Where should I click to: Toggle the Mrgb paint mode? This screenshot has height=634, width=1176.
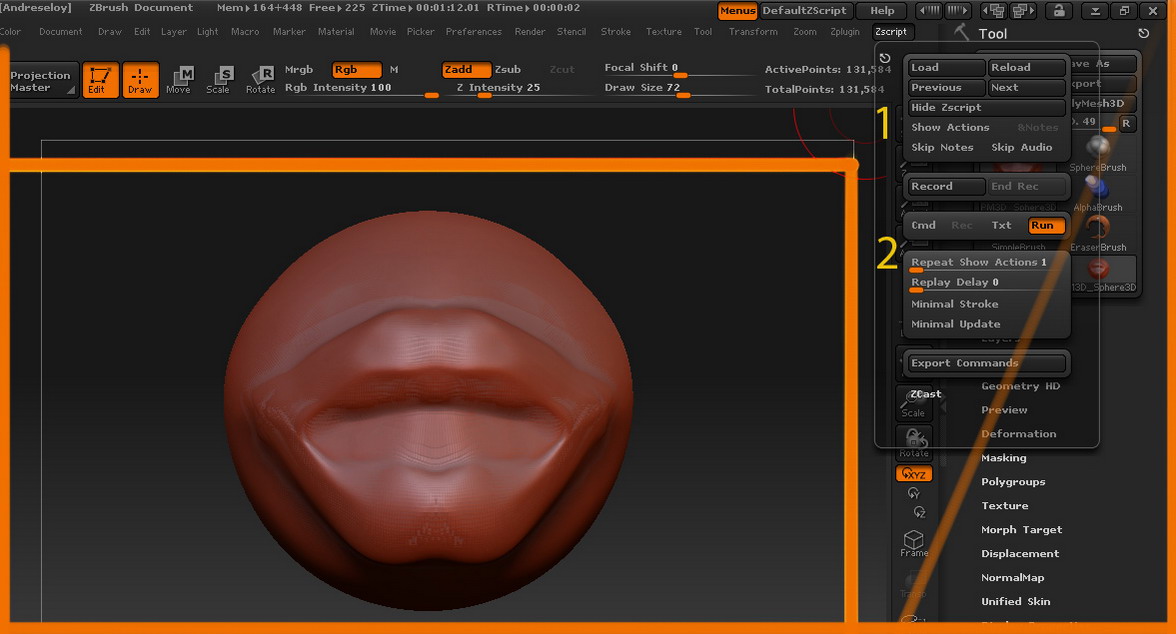298,69
